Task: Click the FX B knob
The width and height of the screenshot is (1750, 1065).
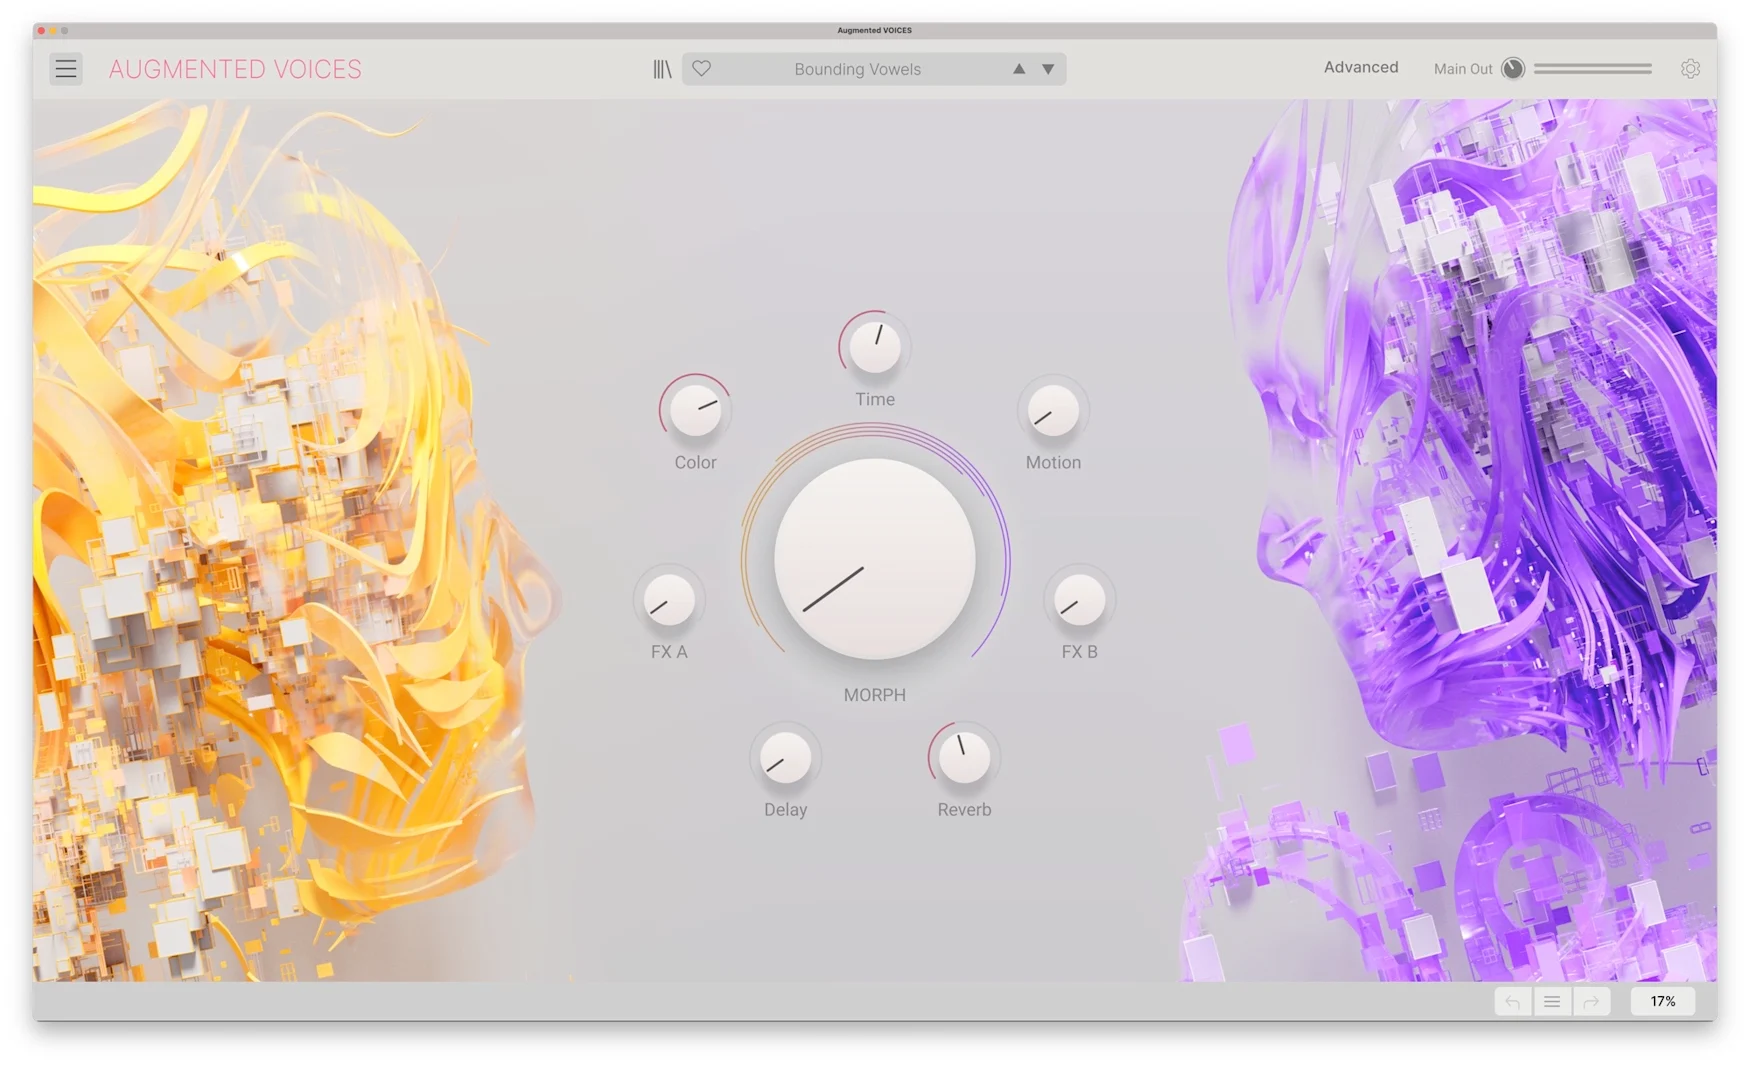Action: click(x=1079, y=600)
